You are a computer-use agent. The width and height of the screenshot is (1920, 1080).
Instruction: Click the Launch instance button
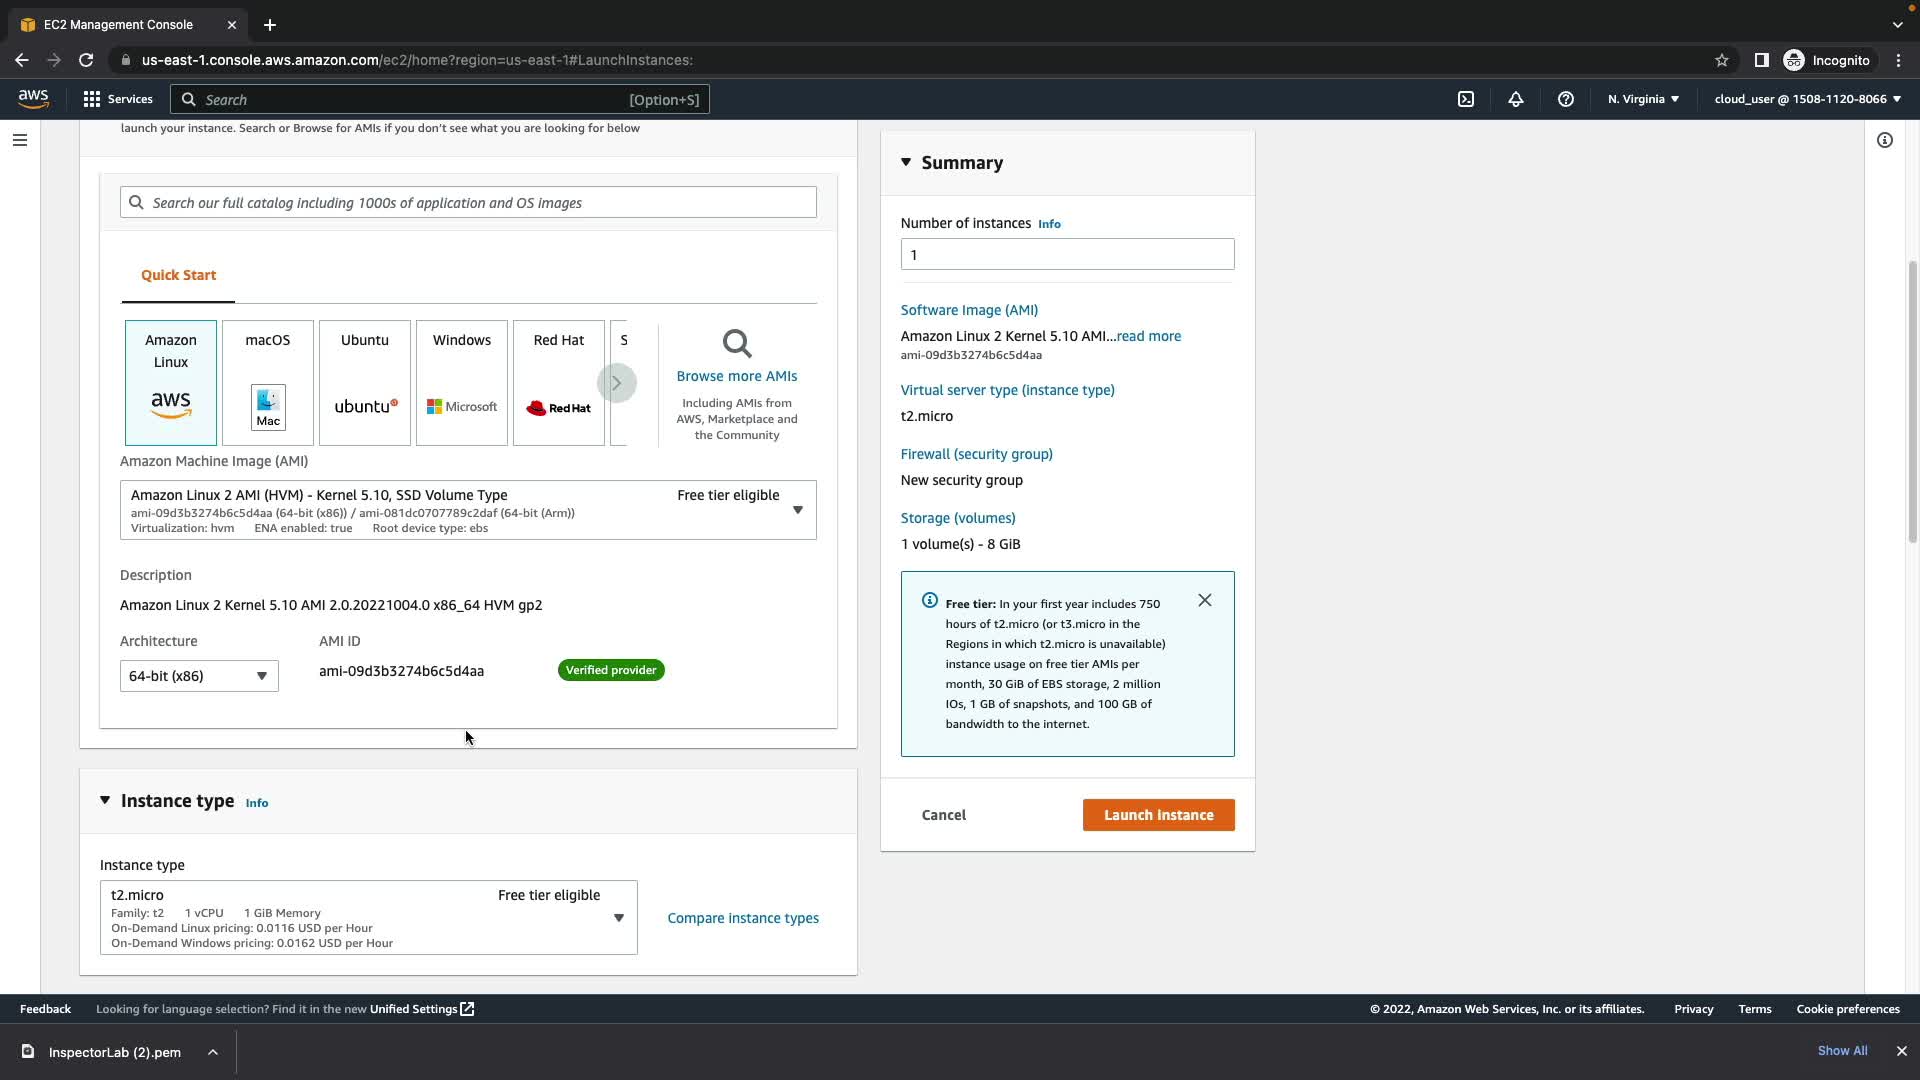(x=1158, y=815)
